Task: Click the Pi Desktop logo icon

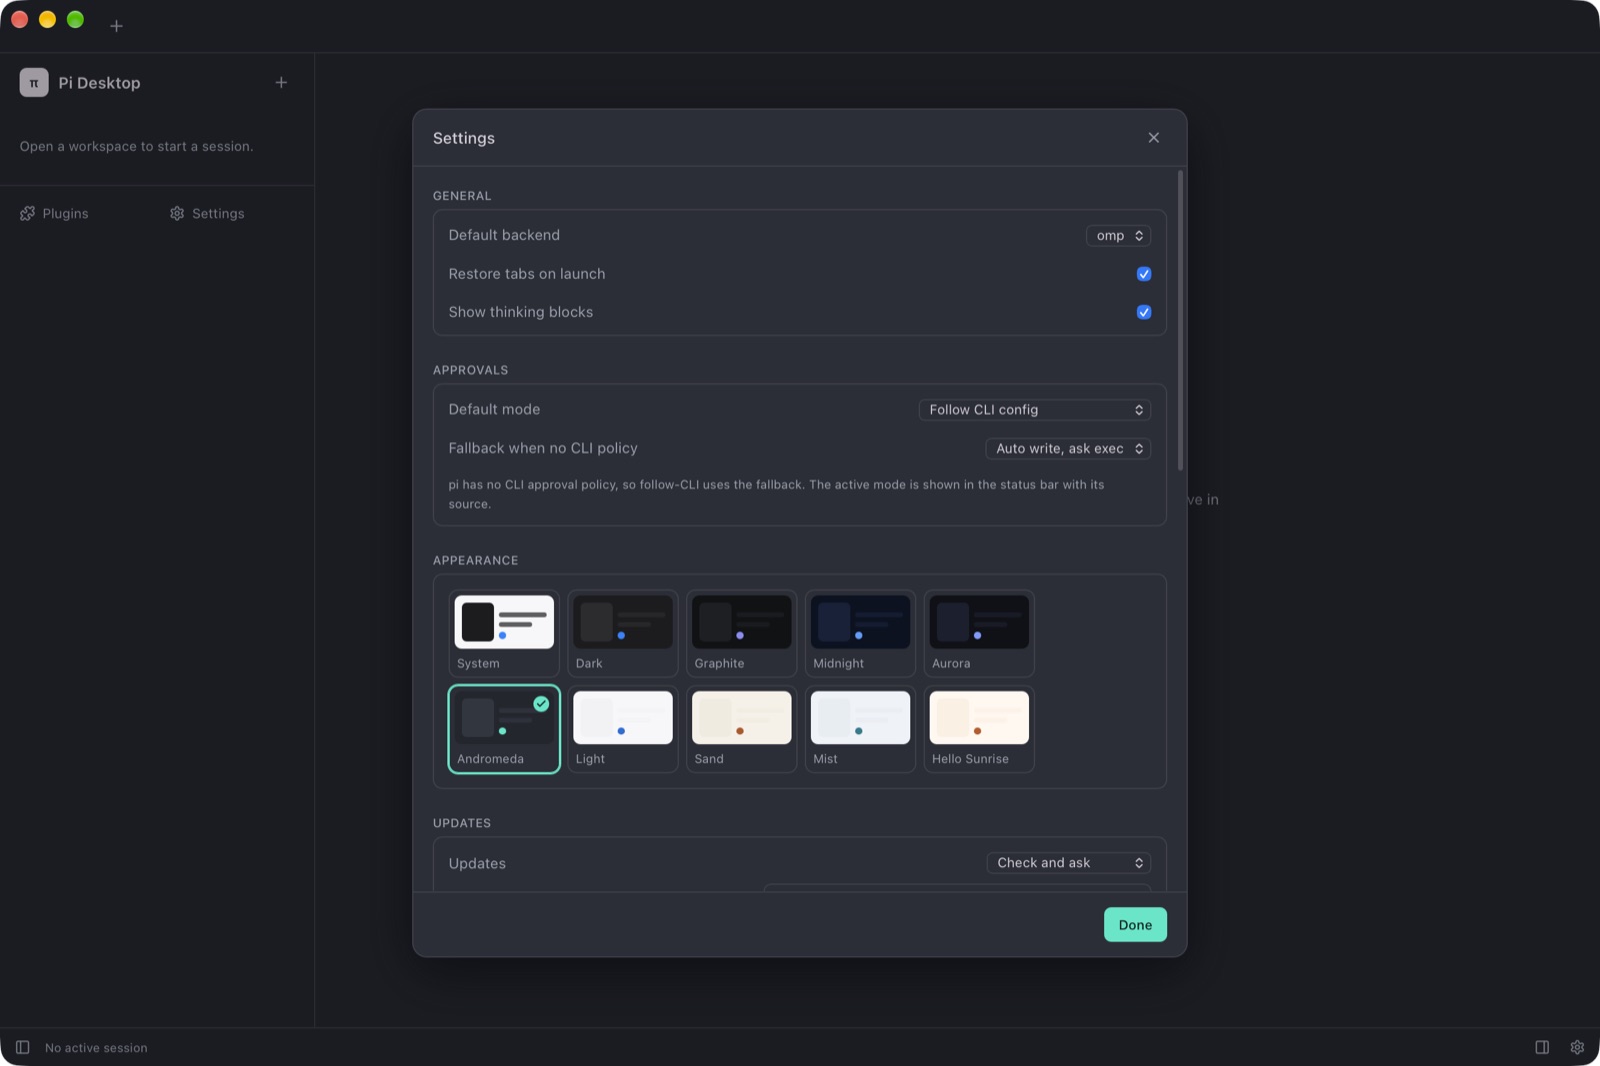Action: pyautogui.click(x=34, y=82)
